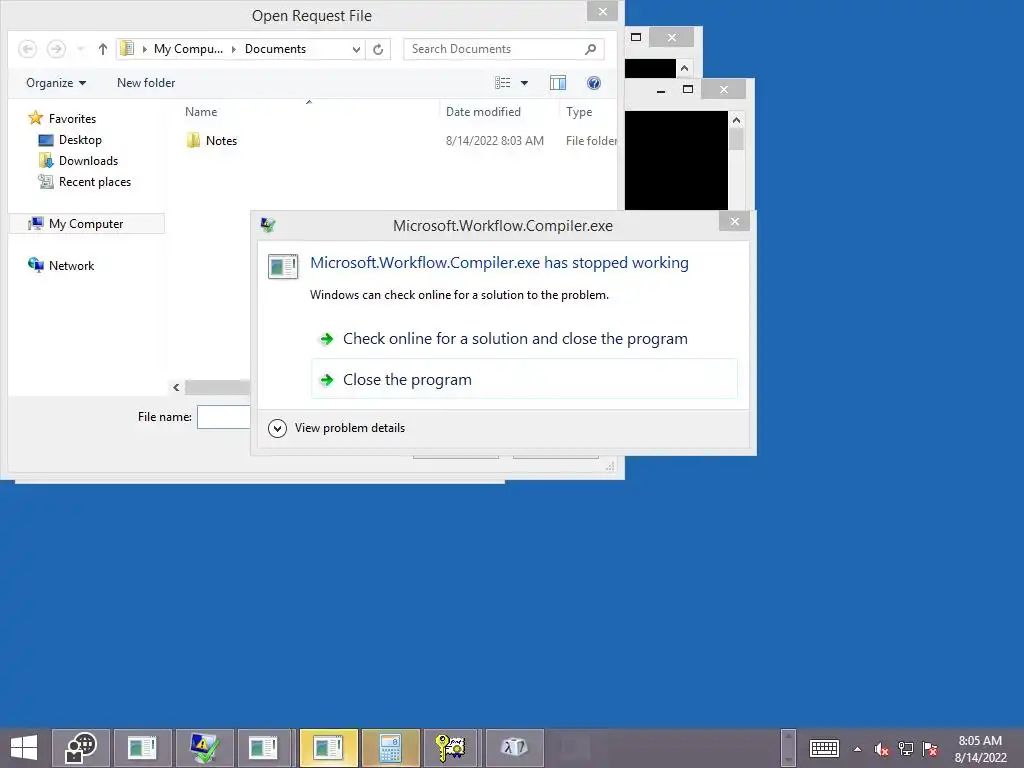
Task: Minimize the front console window
Action: [661, 90]
